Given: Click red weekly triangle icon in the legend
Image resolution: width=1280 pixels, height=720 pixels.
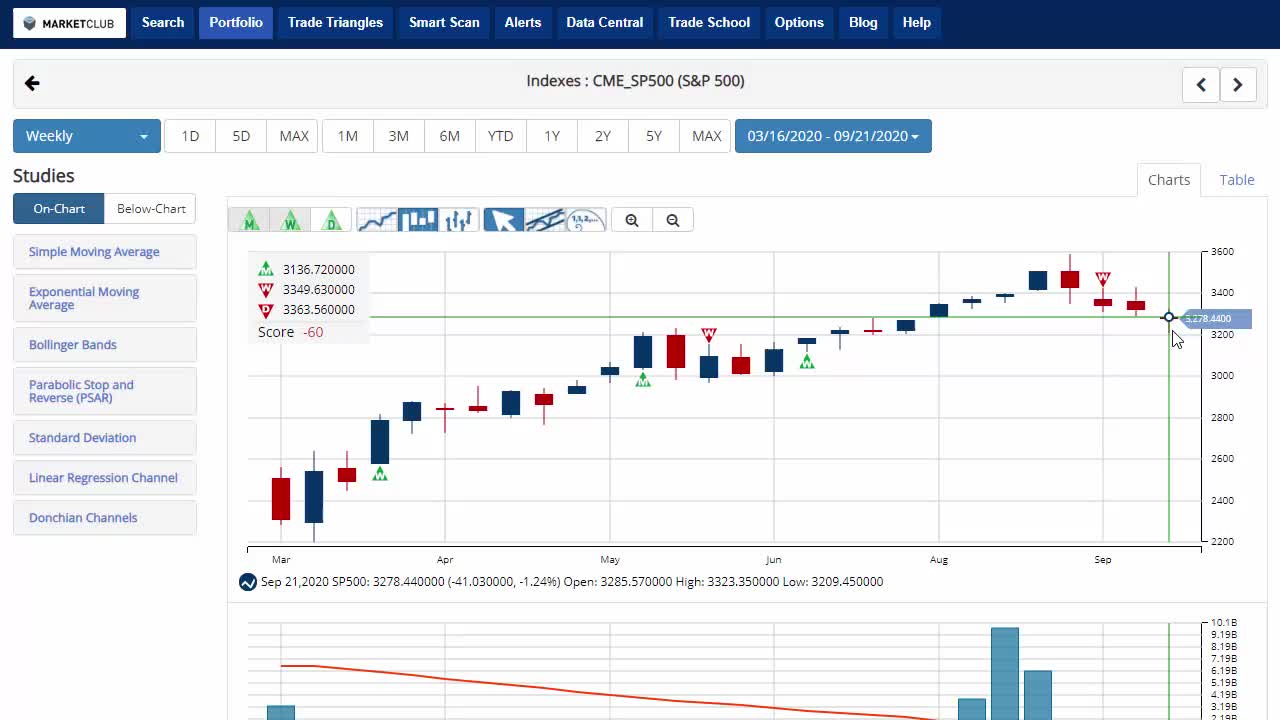Looking at the screenshot, I should [x=266, y=290].
